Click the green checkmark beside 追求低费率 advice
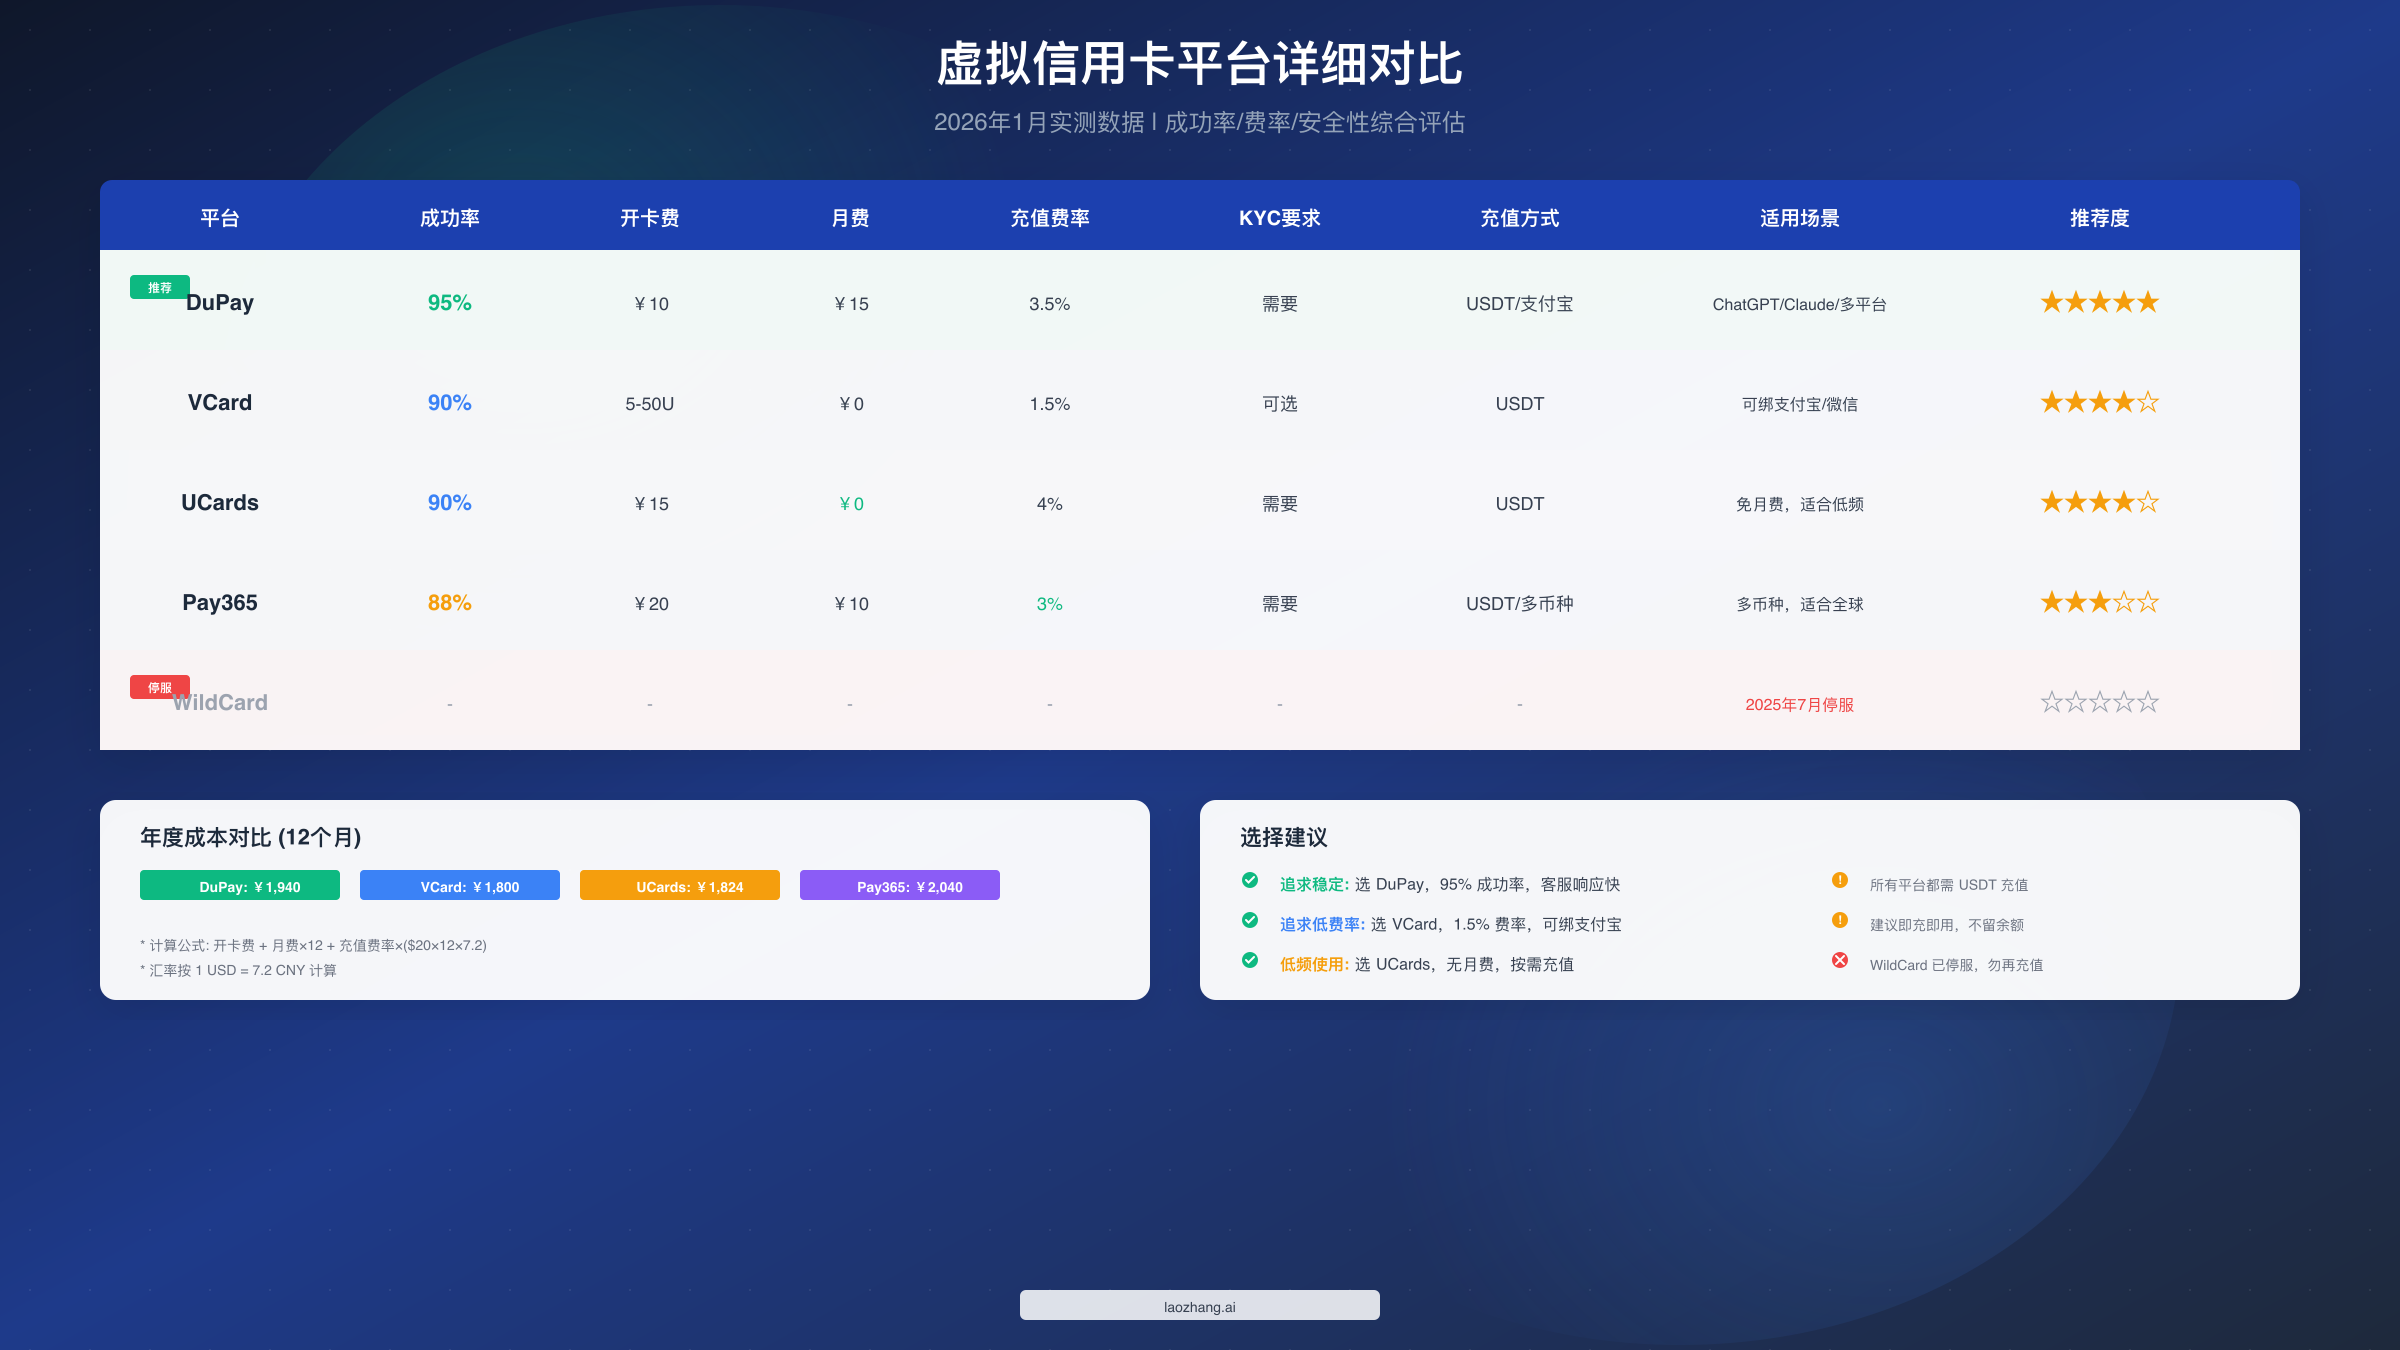This screenshot has width=2400, height=1350. (x=1250, y=920)
